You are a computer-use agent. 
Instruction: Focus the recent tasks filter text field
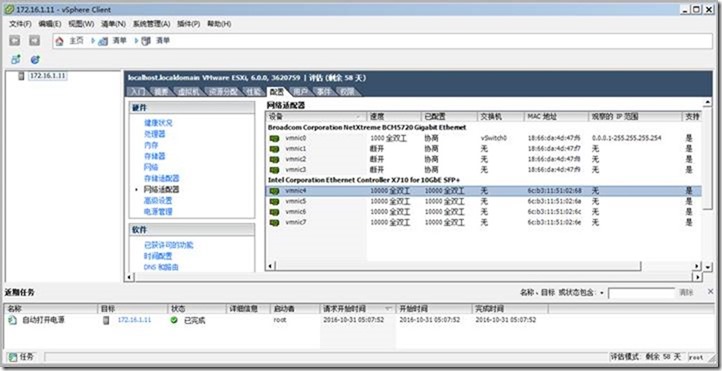click(x=642, y=293)
